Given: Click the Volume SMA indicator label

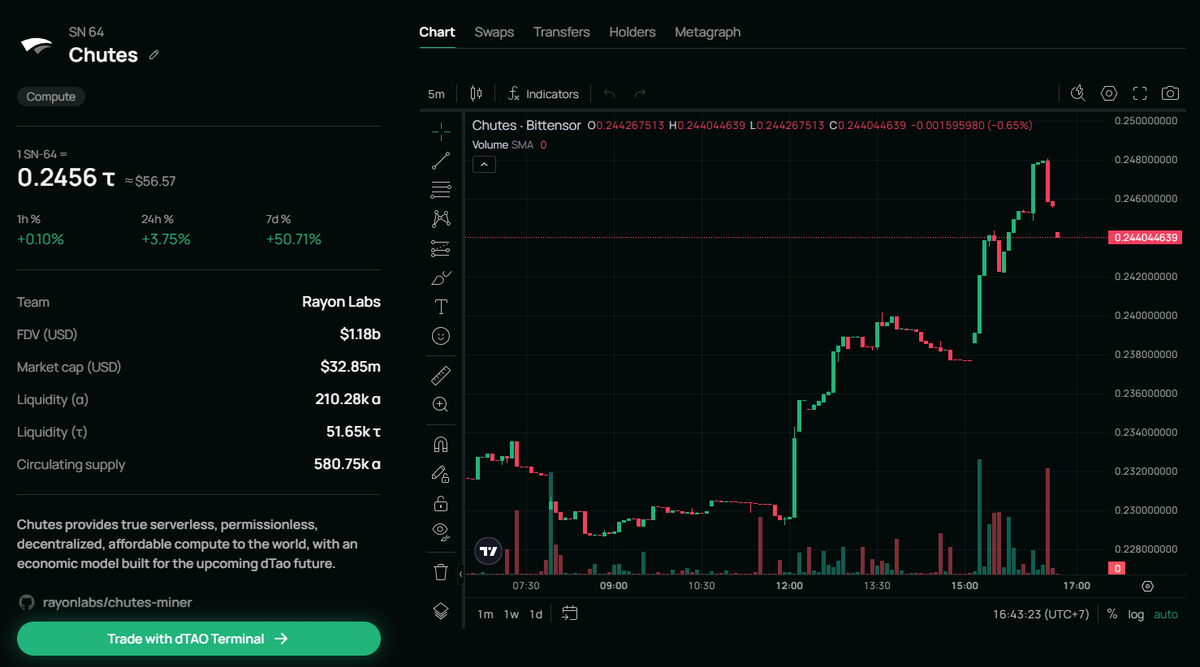Looking at the screenshot, I should [503, 144].
